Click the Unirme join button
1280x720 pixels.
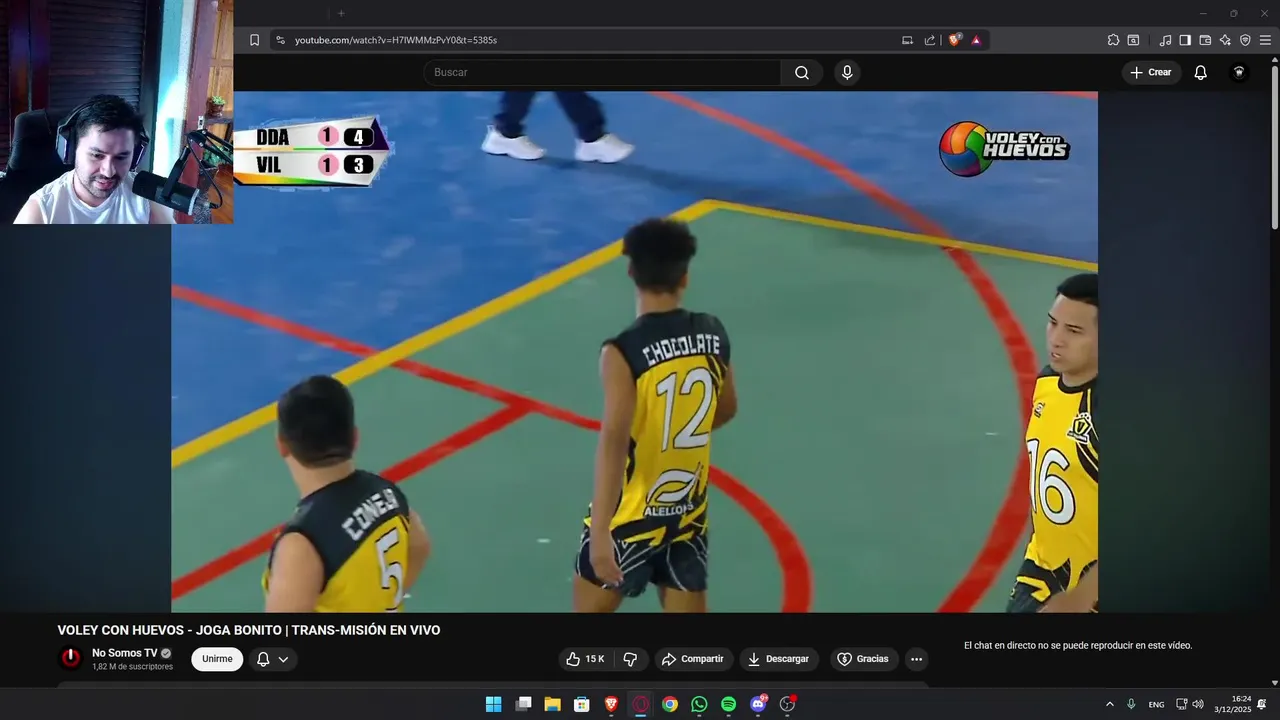tap(217, 659)
